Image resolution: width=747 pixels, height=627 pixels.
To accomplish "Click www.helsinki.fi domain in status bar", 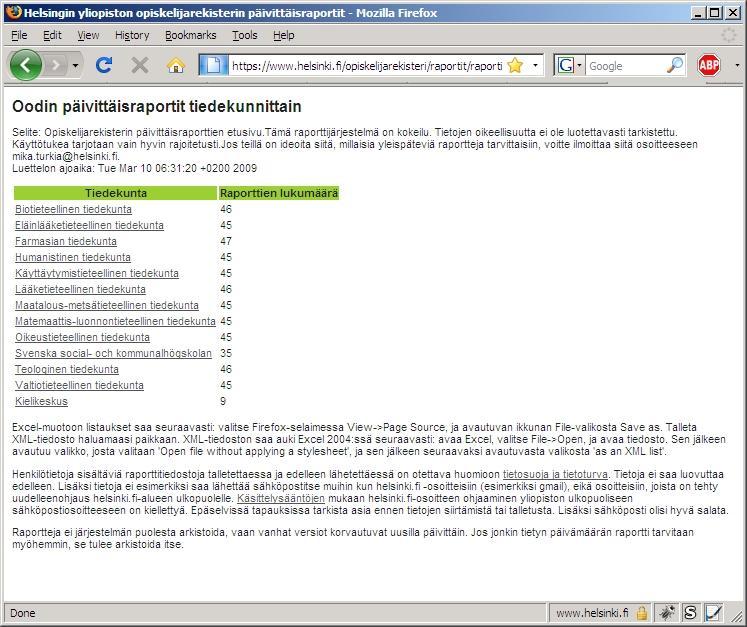I will pyautogui.click(x=592, y=613).
